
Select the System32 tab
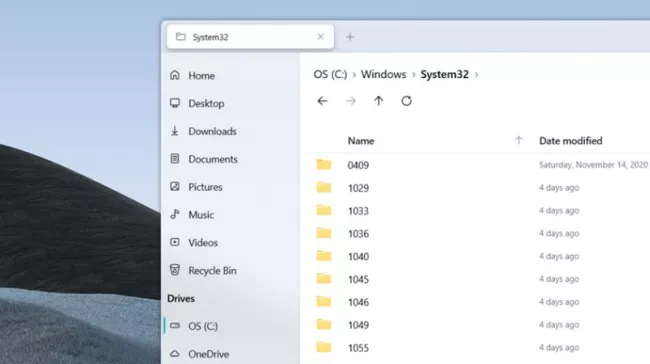(250, 37)
